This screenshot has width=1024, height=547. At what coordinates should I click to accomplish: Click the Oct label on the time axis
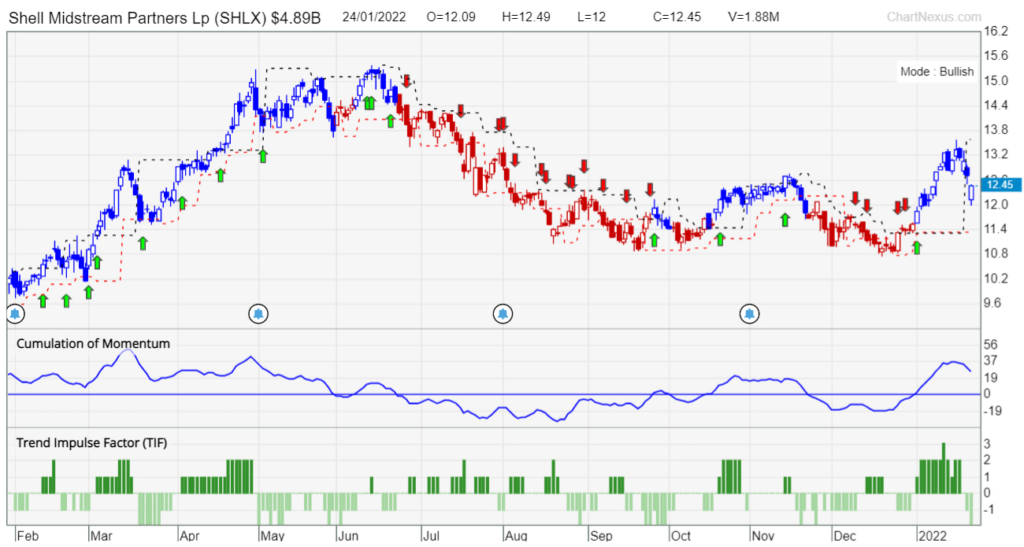[x=681, y=536]
